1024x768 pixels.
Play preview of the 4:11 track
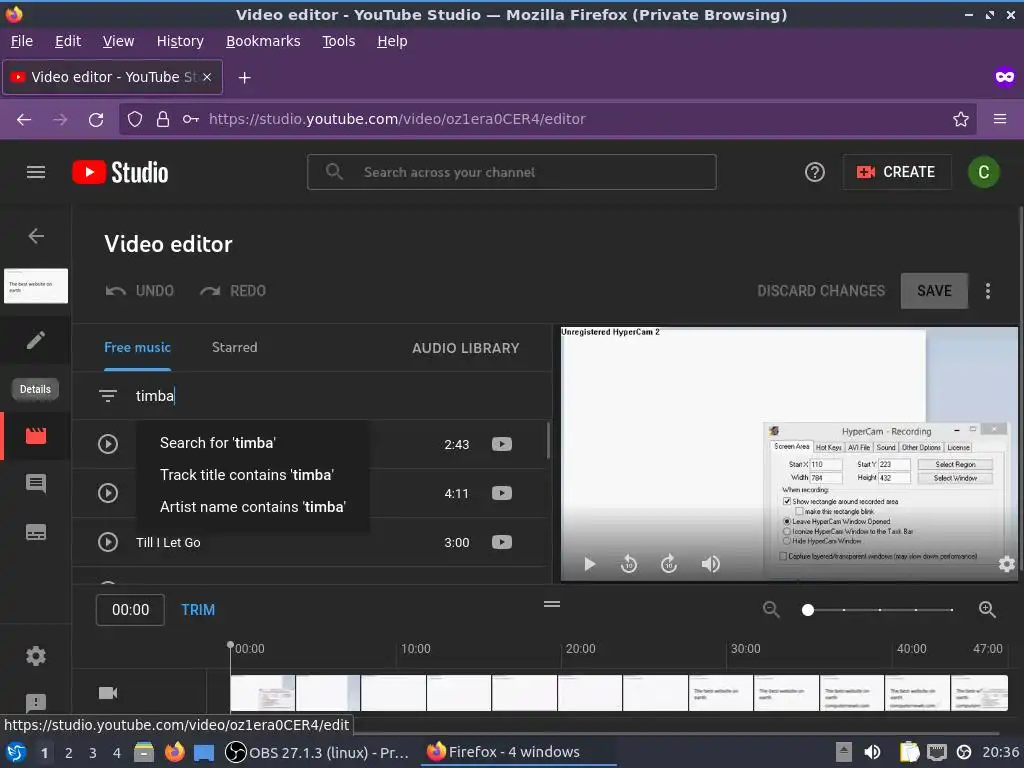point(108,493)
